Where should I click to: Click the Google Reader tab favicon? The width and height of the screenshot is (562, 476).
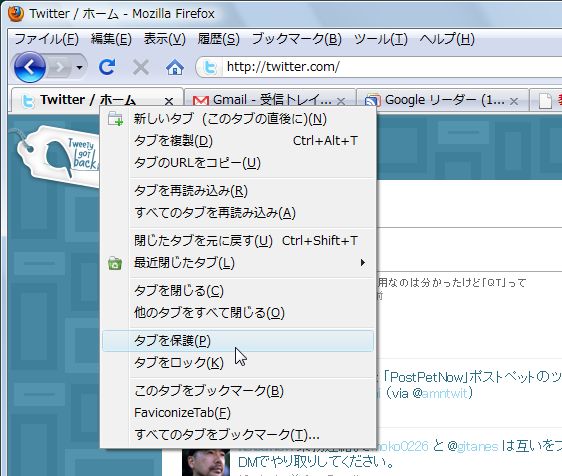pos(372,101)
